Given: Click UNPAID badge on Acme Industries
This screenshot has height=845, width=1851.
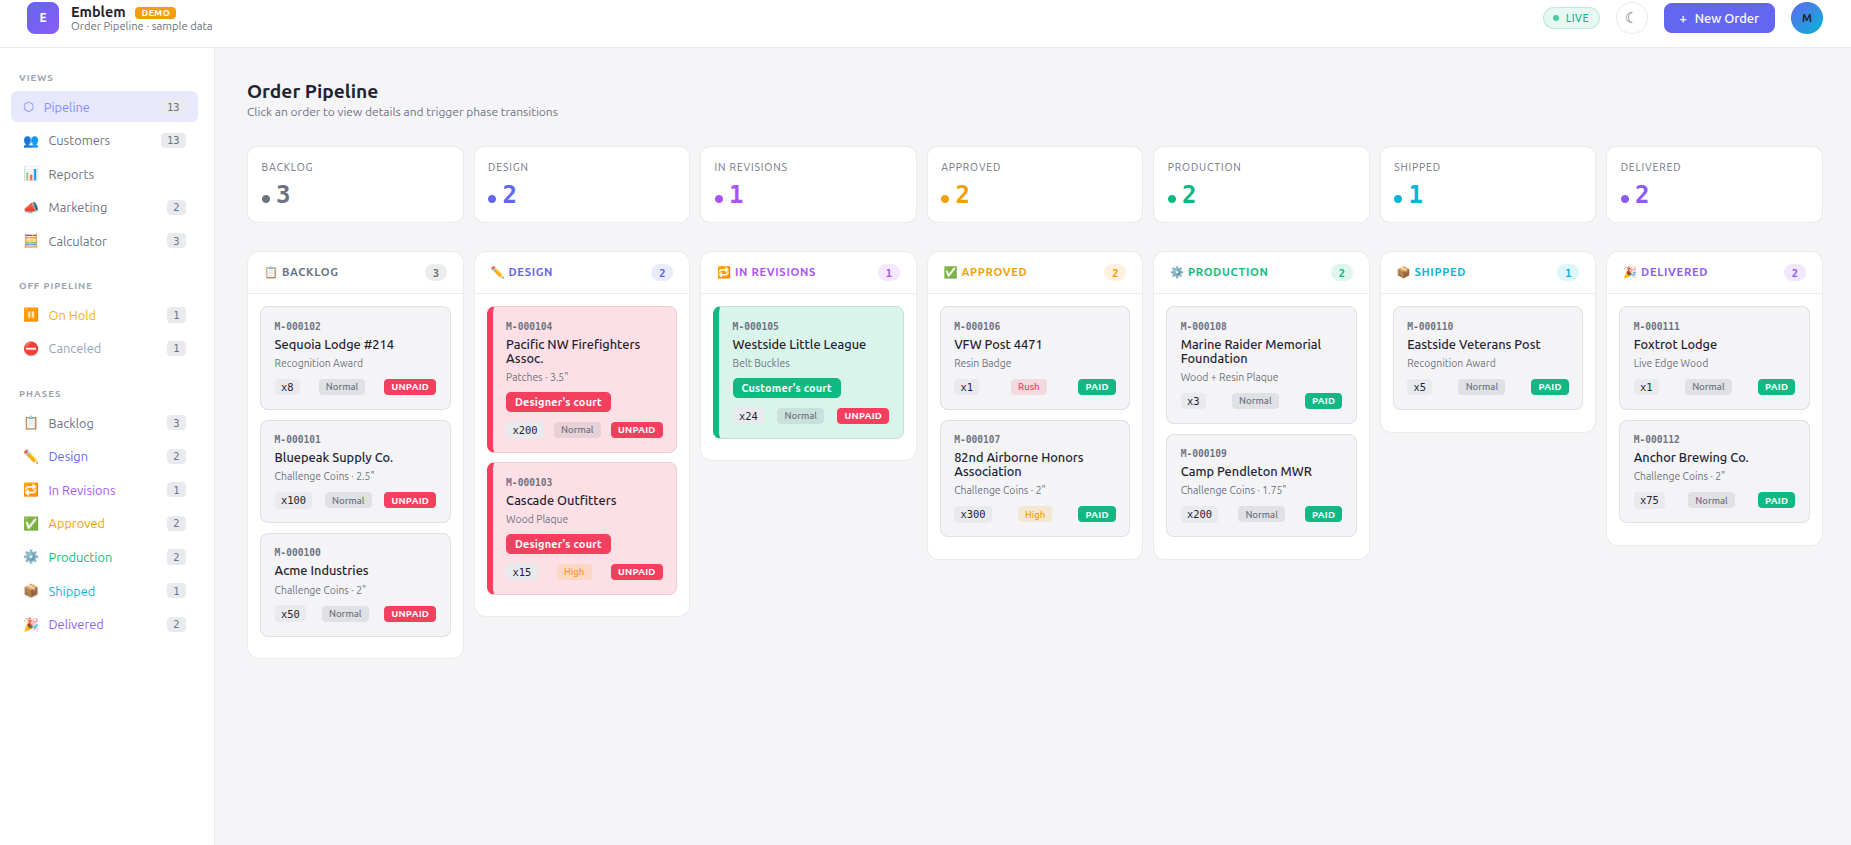Looking at the screenshot, I should tap(410, 614).
